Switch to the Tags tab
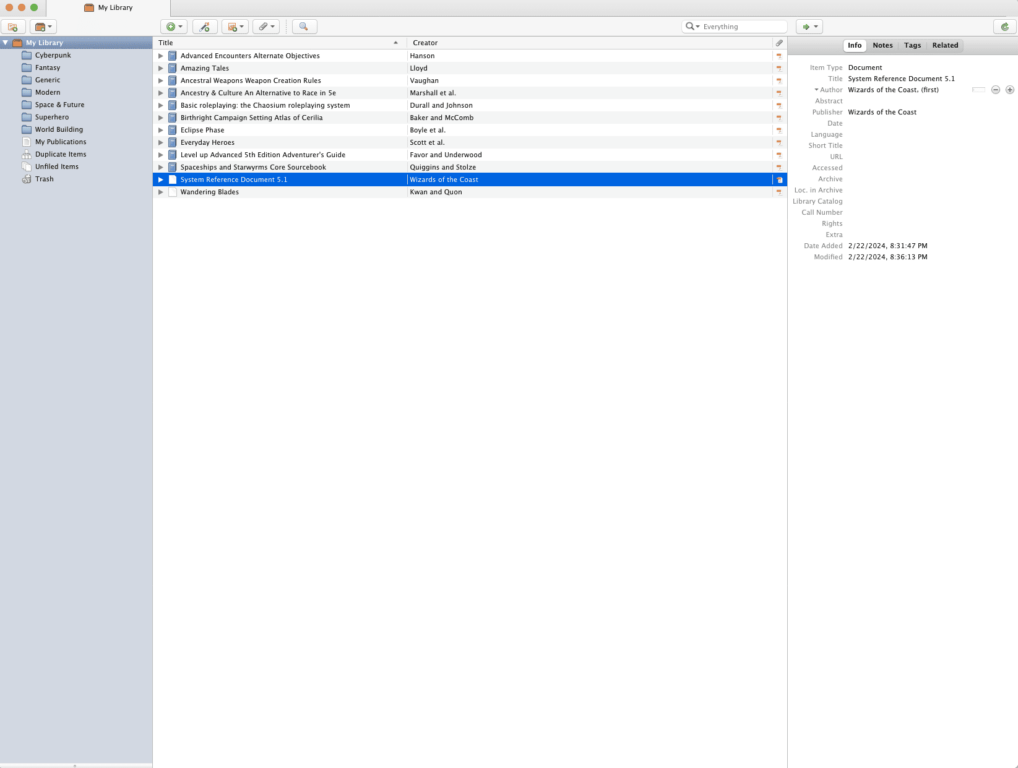The image size is (1018, 768). pos(912,44)
